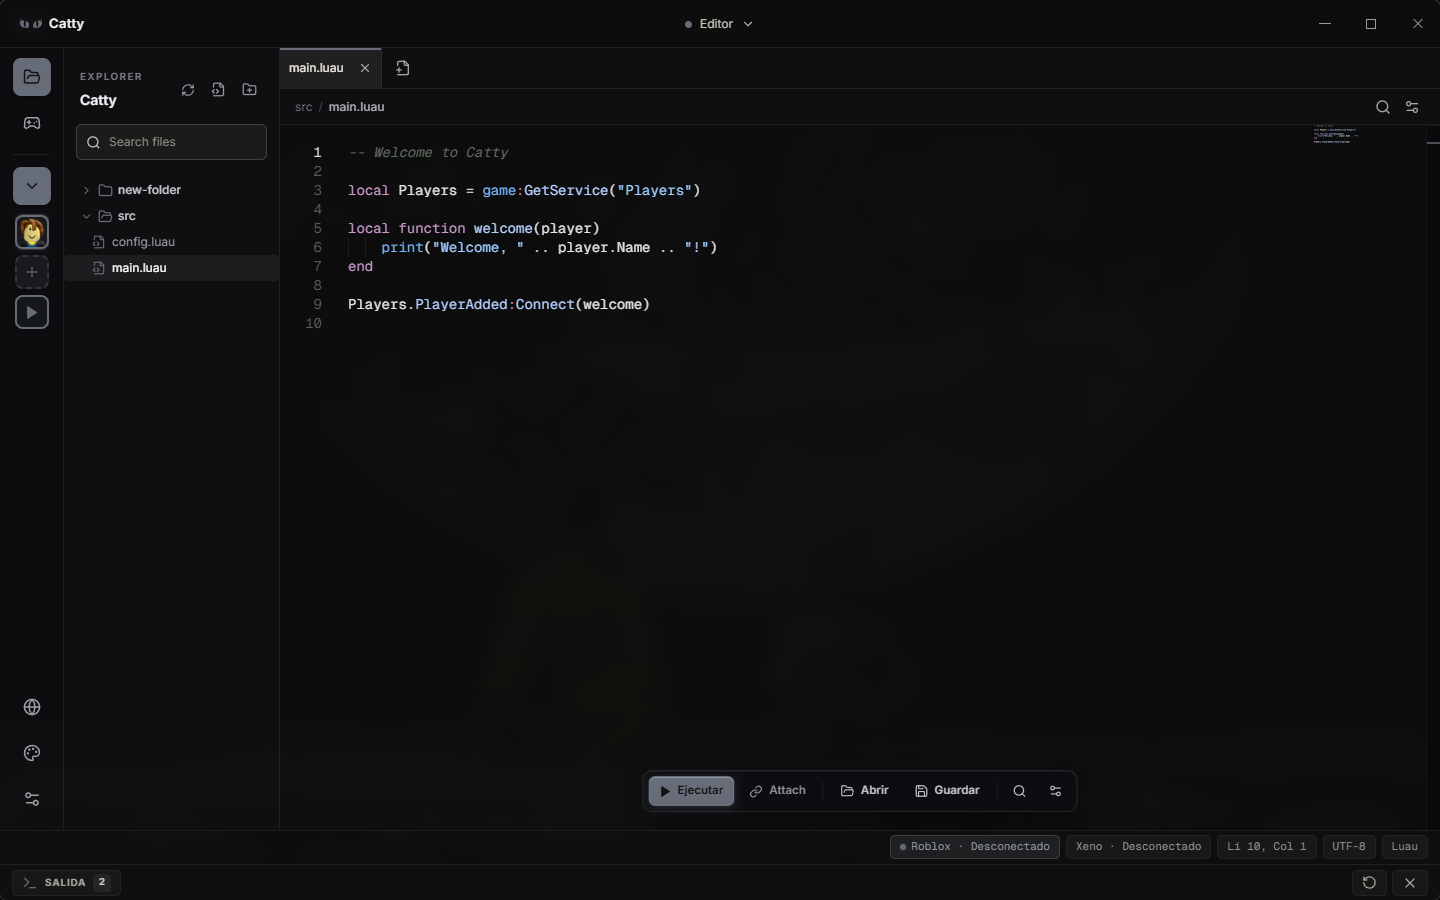Click the GetService("Players") code line
The height and width of the screenshot is (900, 1440).
click(x=524, y=191)
